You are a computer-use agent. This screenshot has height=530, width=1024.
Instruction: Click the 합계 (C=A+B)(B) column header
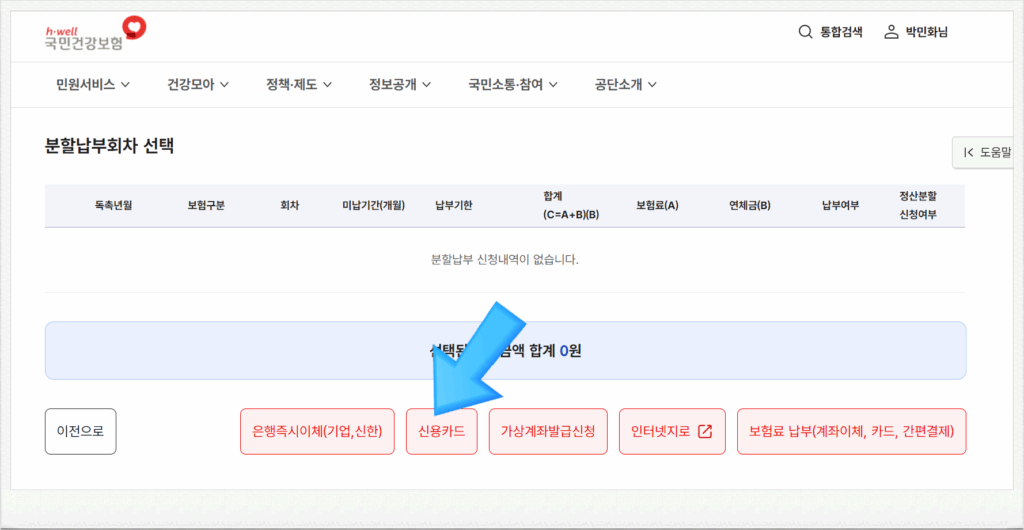[x=571, y=206]
